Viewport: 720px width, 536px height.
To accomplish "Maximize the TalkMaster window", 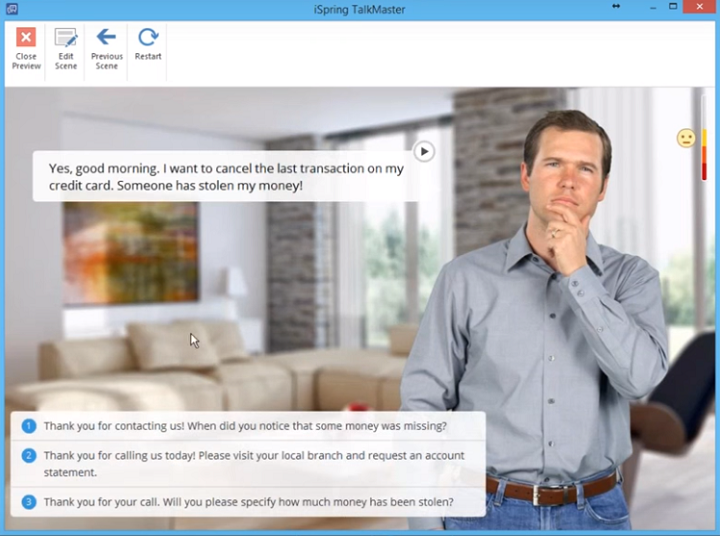I will click(673, 6).
